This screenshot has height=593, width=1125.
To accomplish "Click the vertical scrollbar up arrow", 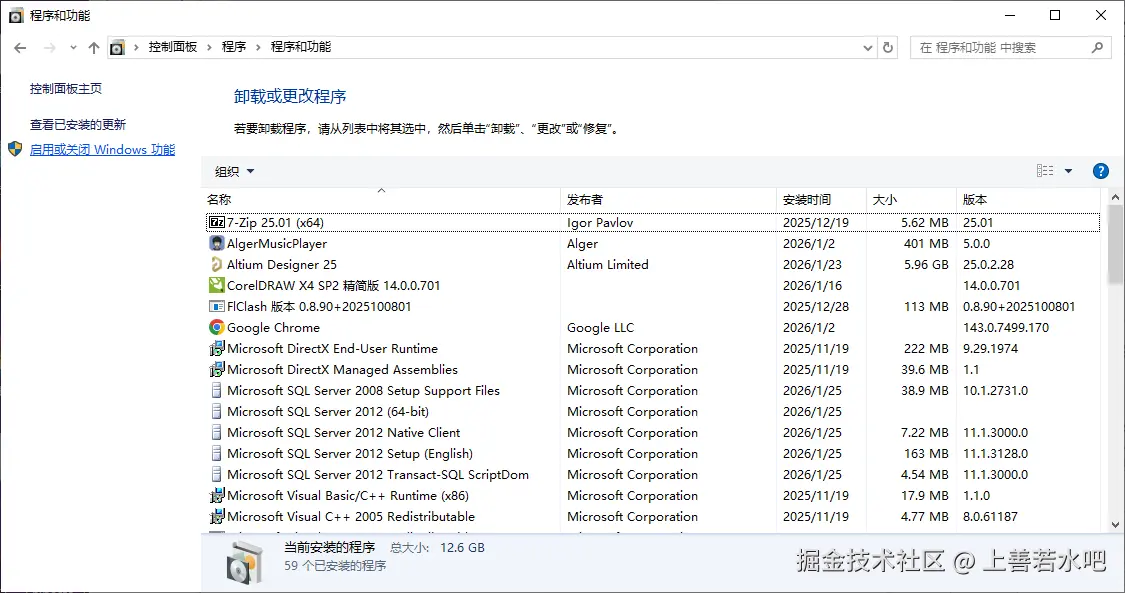I will coord(1115,196).
